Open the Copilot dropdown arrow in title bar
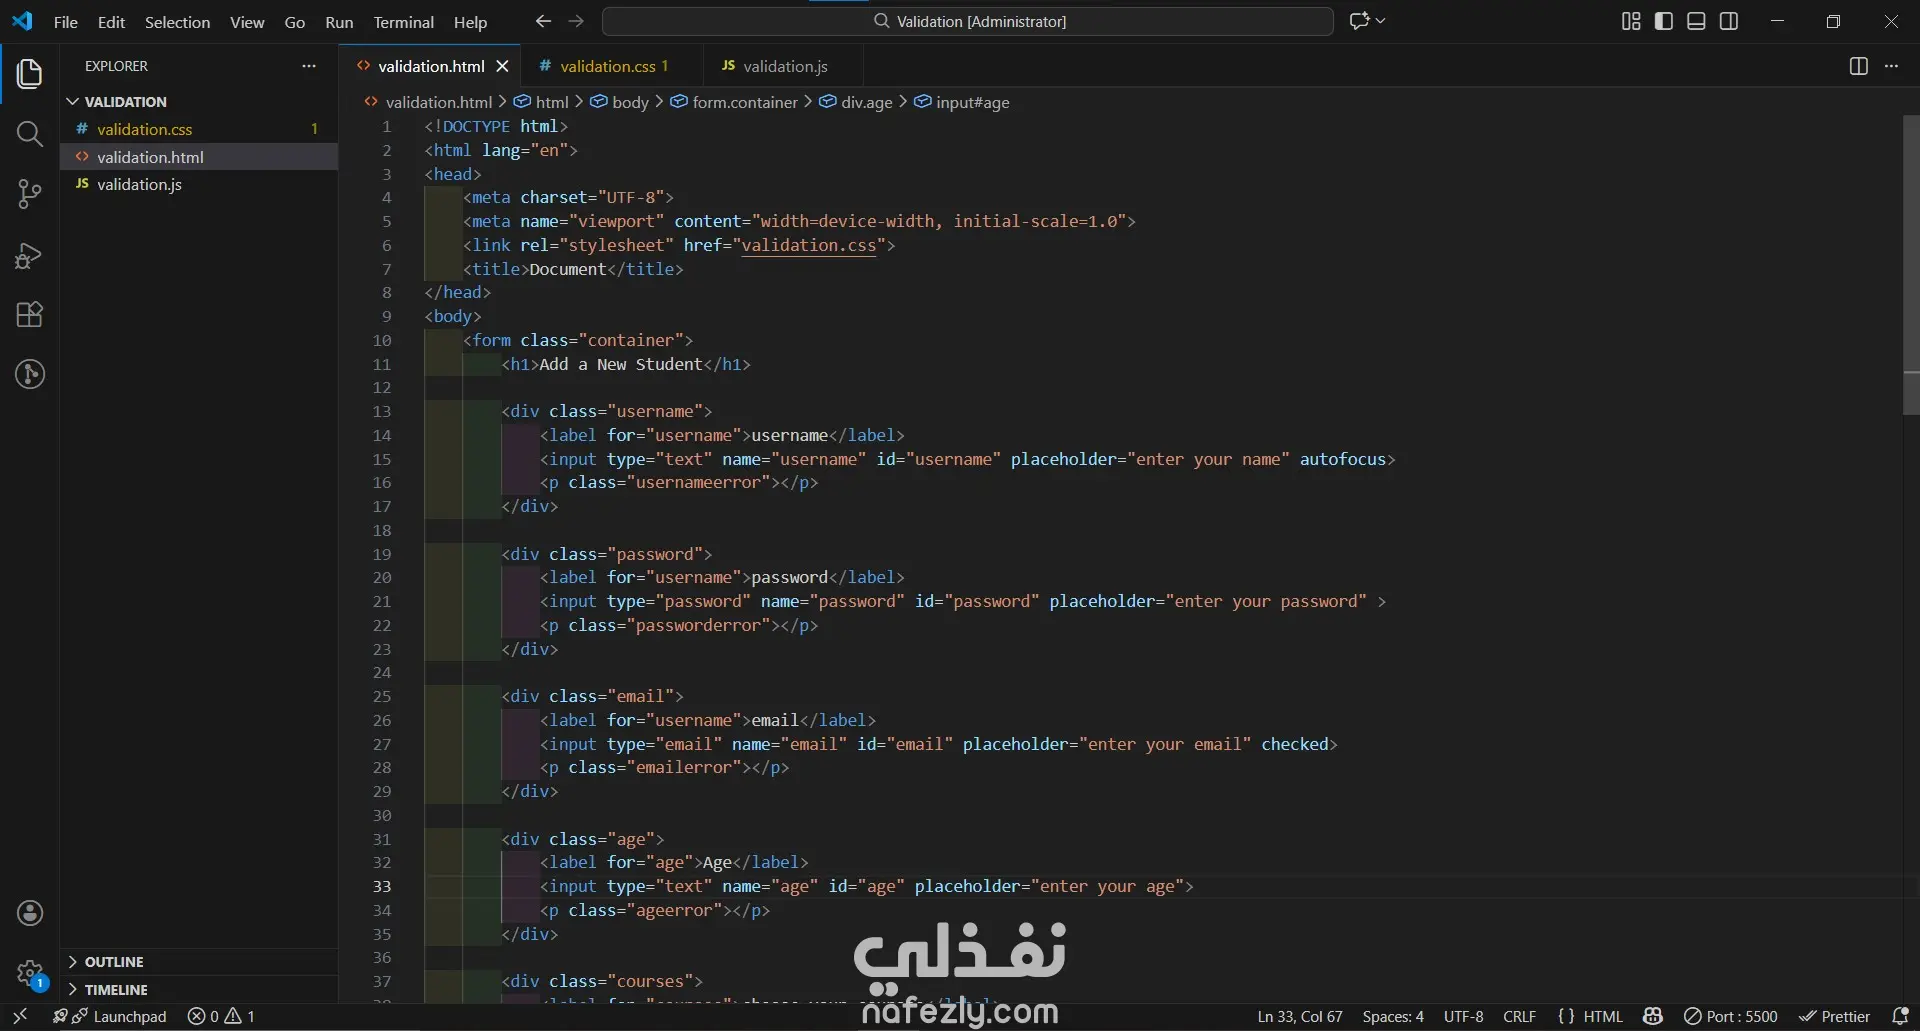This screenshot has height=1031, width=1920. click(x=1381, y=21)
